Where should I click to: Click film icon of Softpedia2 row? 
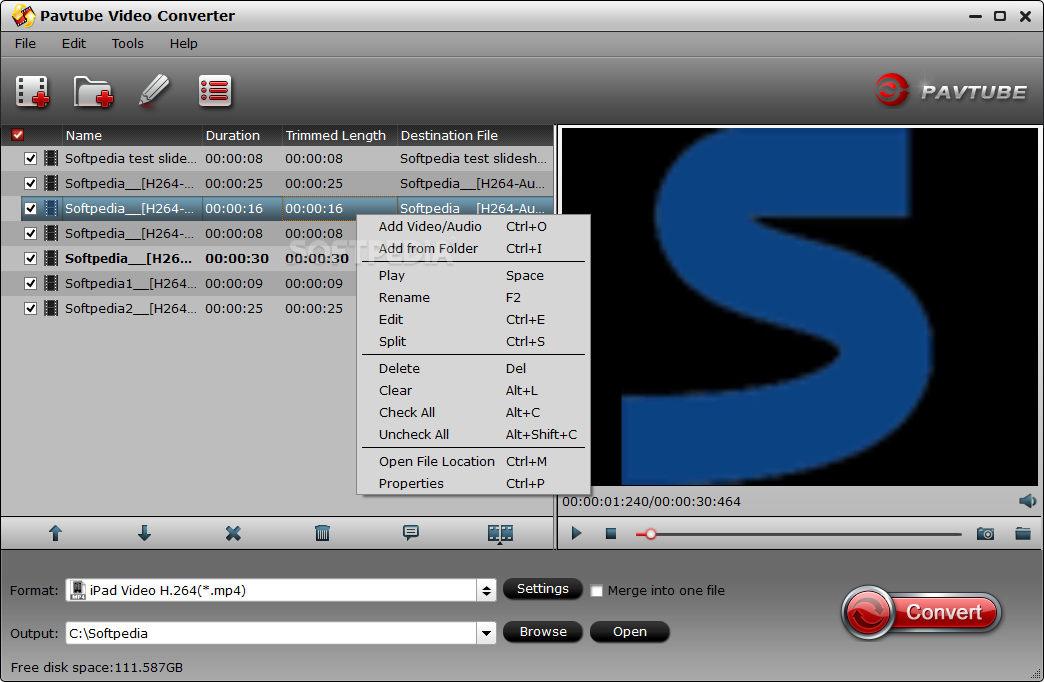(51, 308)
